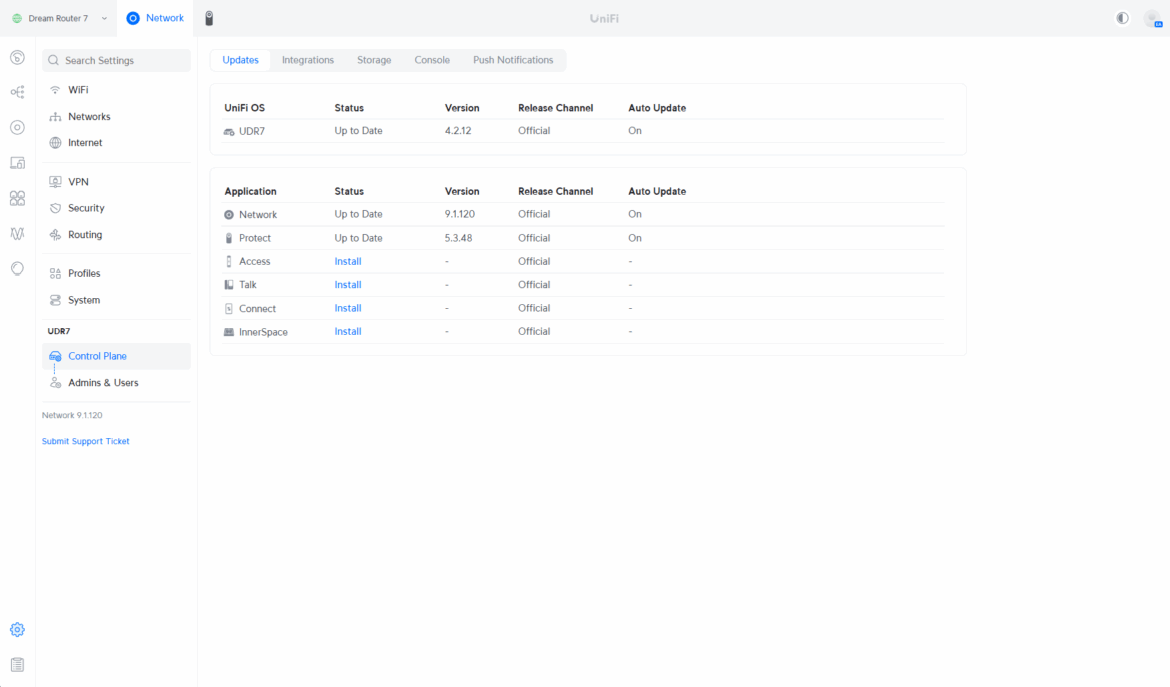Screen dimensions: 1170x687
Task: Click the Network 9.1.120 version label in sidebar
Action: coord(72,415)
